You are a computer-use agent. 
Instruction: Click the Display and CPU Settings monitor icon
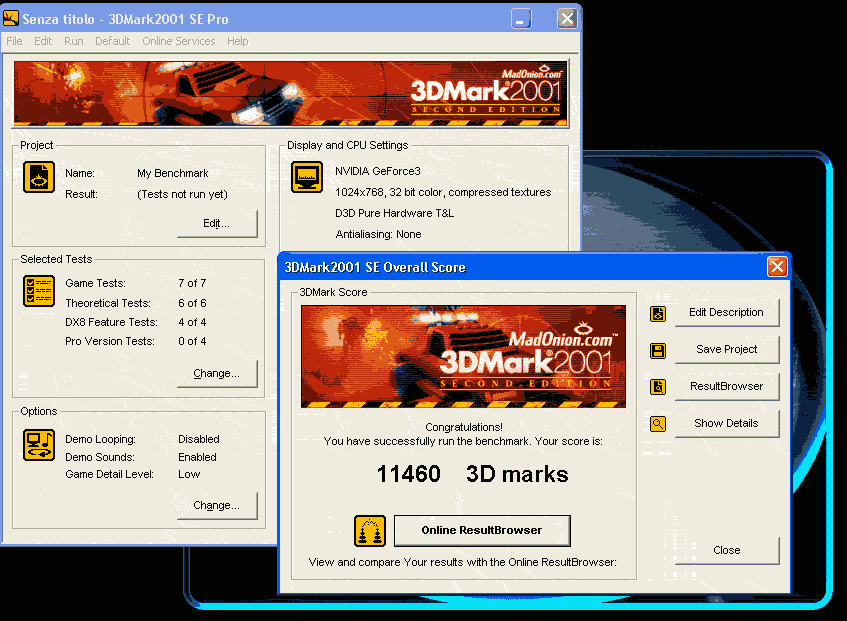pos(307,177)
